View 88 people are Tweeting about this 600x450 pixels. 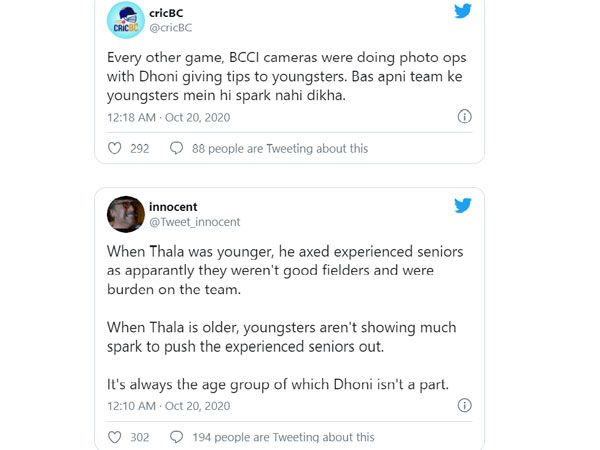[280, 148]
